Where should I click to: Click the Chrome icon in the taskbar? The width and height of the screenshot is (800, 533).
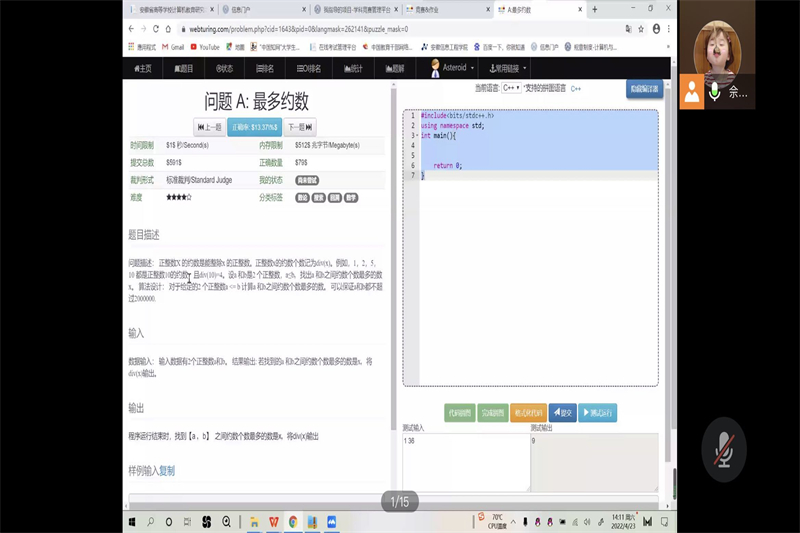293,522
